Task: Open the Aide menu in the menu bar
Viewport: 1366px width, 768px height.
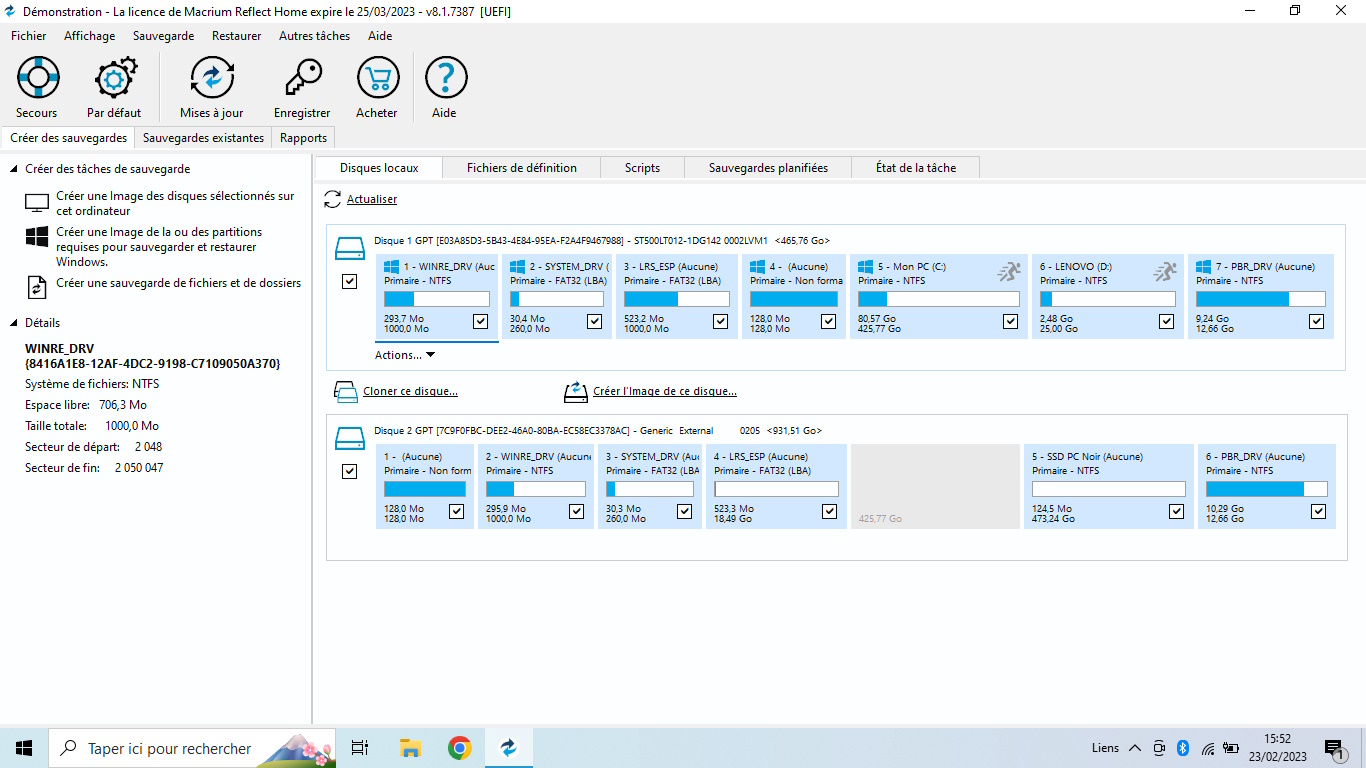Action: (x=380, y=36)
